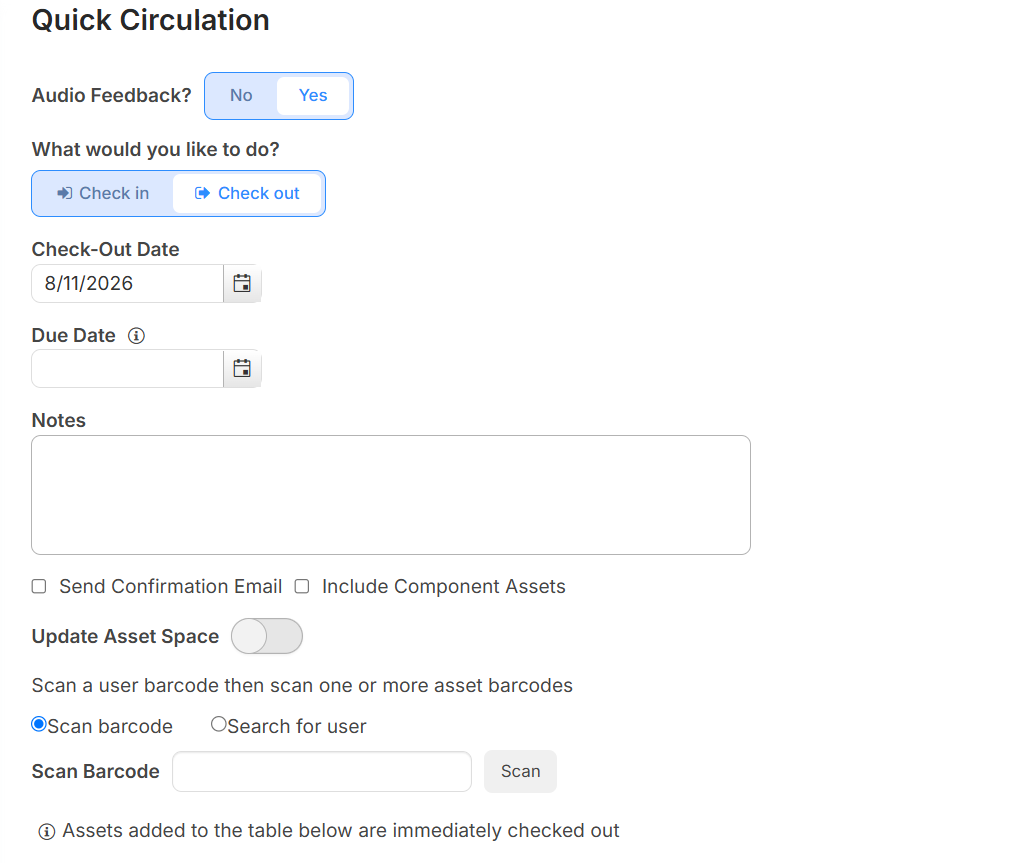Click the Check-Out Date text field

[128, 283]
